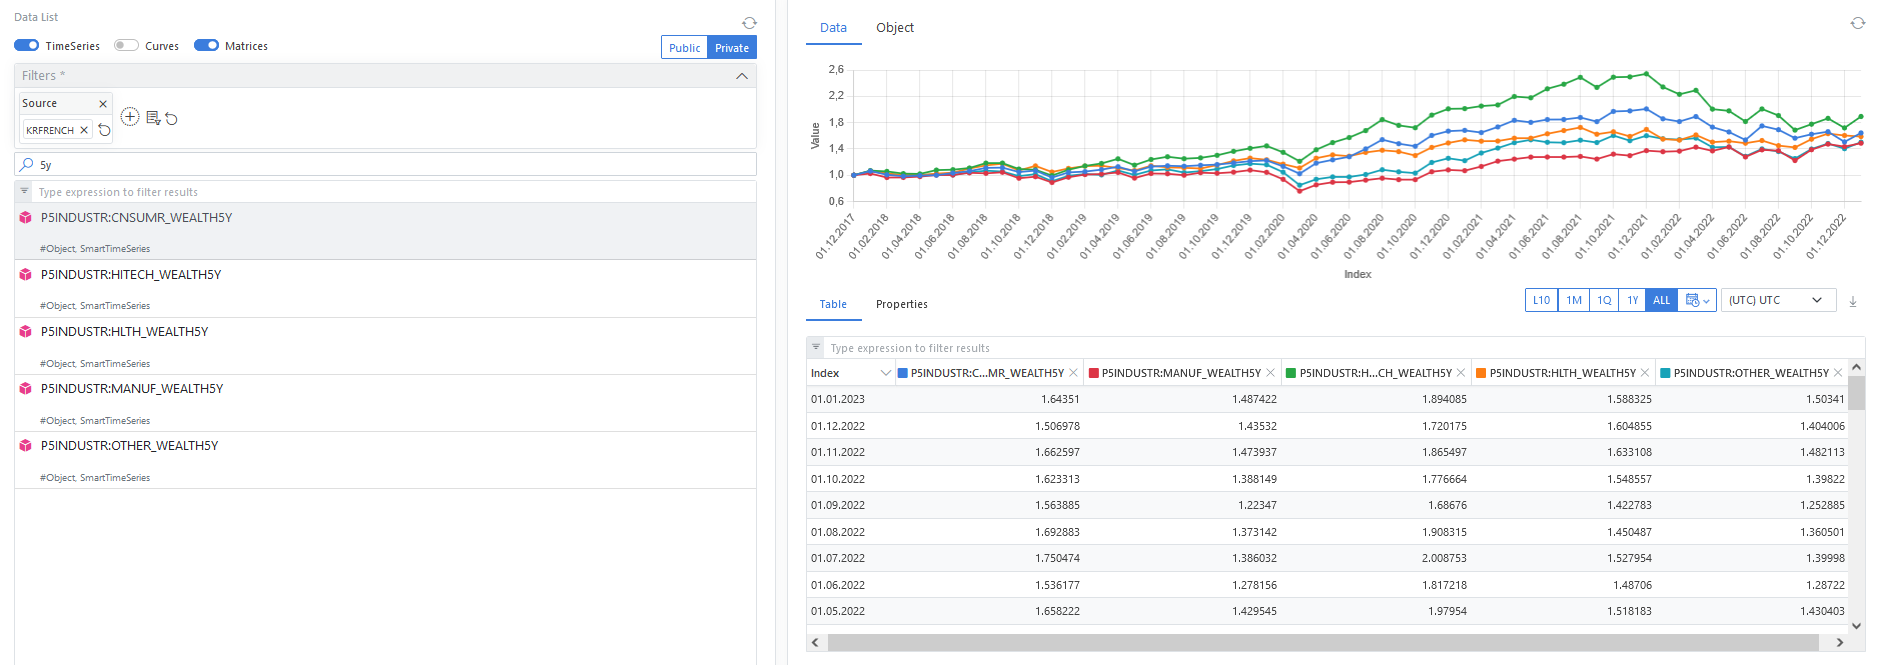The width and height of the screenshot is (1880, 665).
Task: Download the table data
Action: click(1852, 301)
